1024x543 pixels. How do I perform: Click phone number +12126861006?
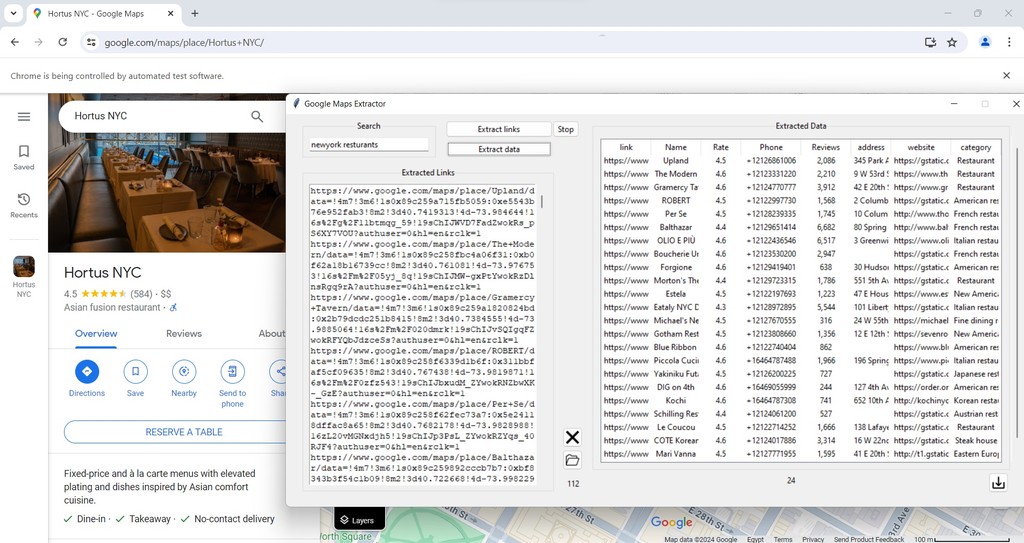771,161
